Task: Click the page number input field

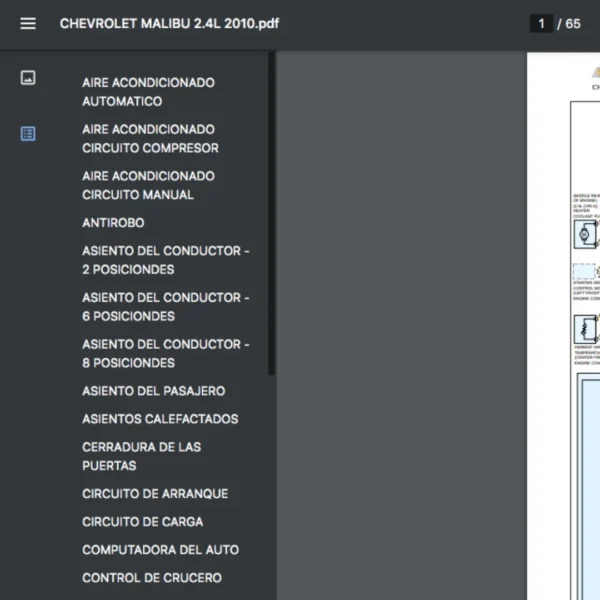Action: point(541,24)
